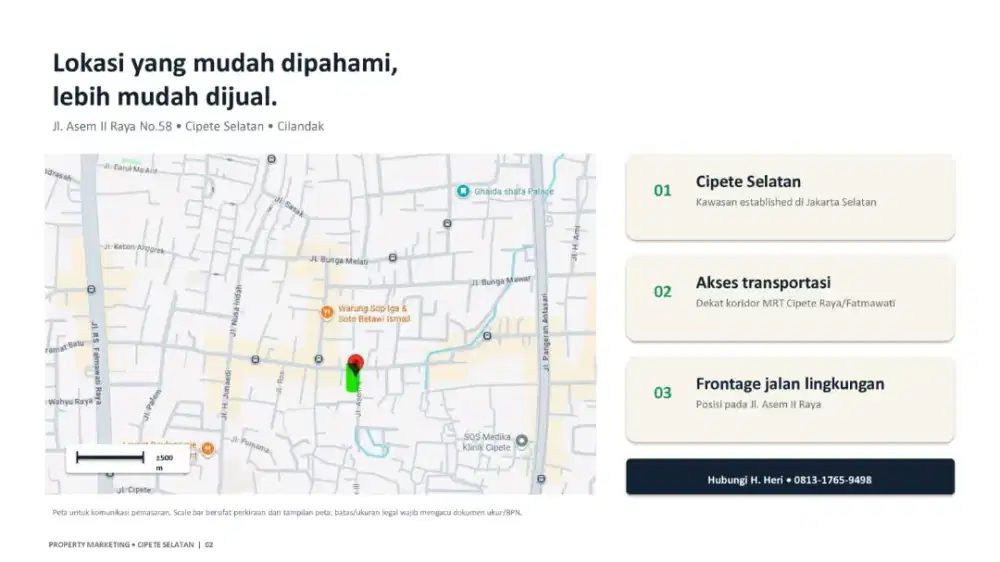Click the 'Ghaida shafa Palace' label
The height and width of the screenshot is (562, 1000).
coord(514,191)
